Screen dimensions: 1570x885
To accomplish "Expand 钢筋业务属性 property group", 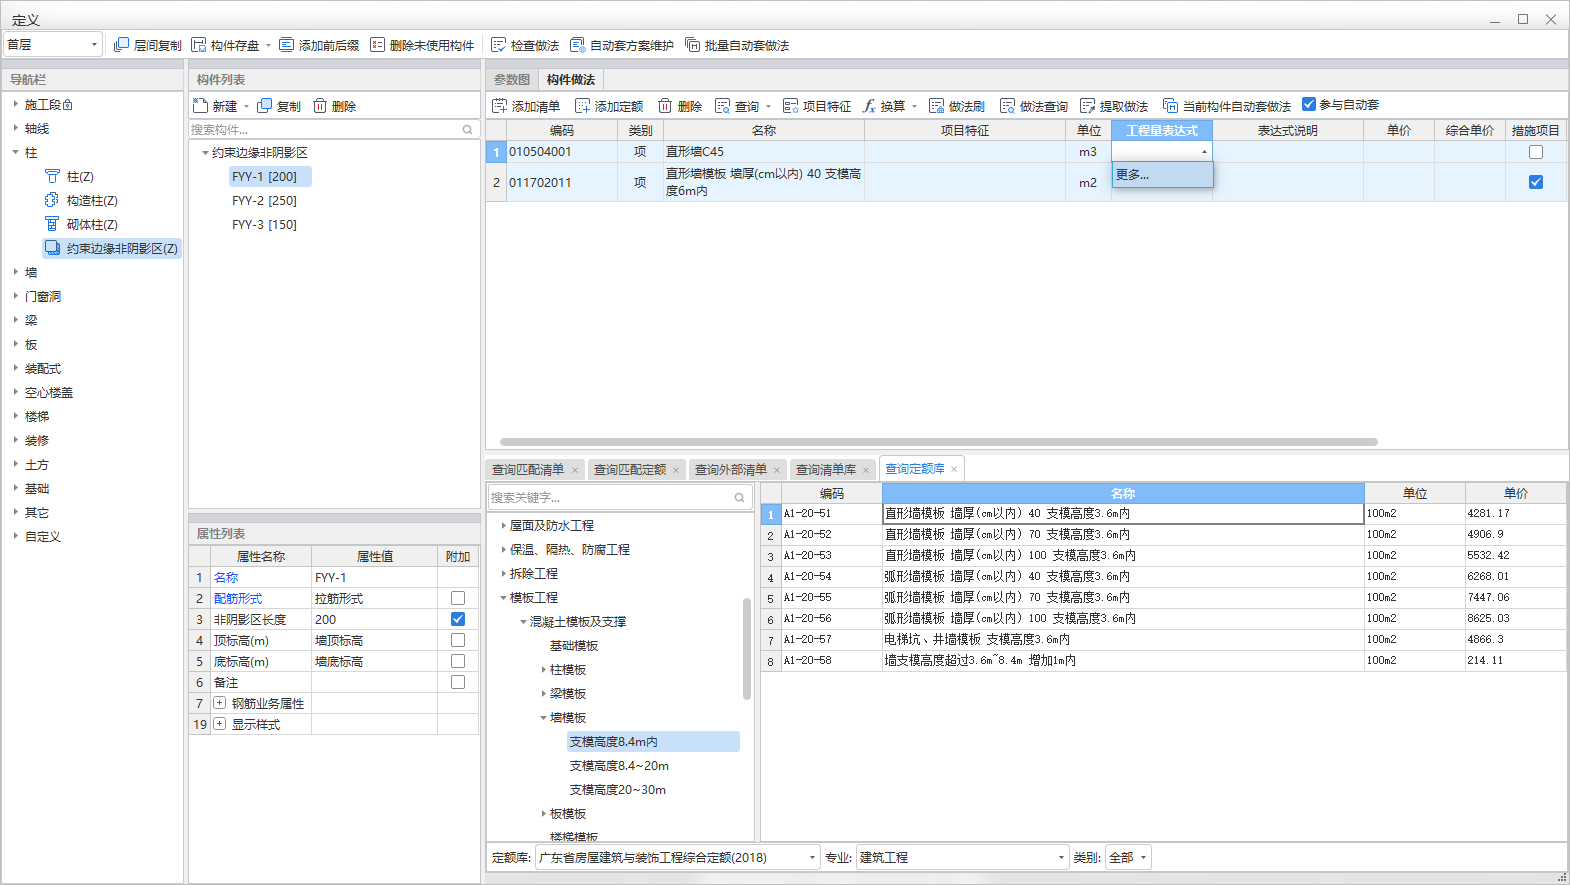I will (219, 703).
